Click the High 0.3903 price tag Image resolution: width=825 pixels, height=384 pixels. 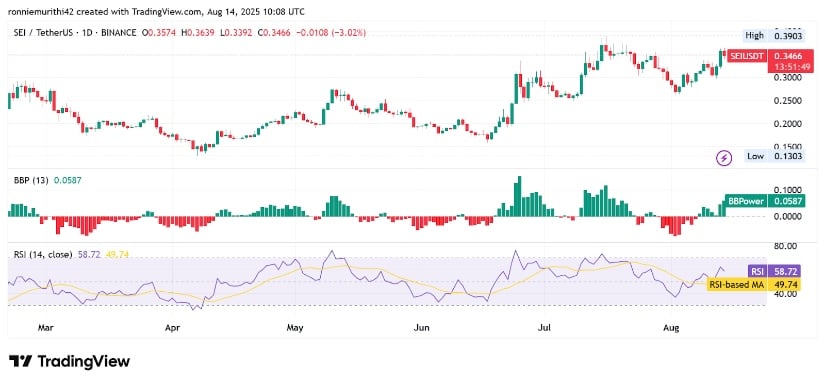(x=774, y=36)
